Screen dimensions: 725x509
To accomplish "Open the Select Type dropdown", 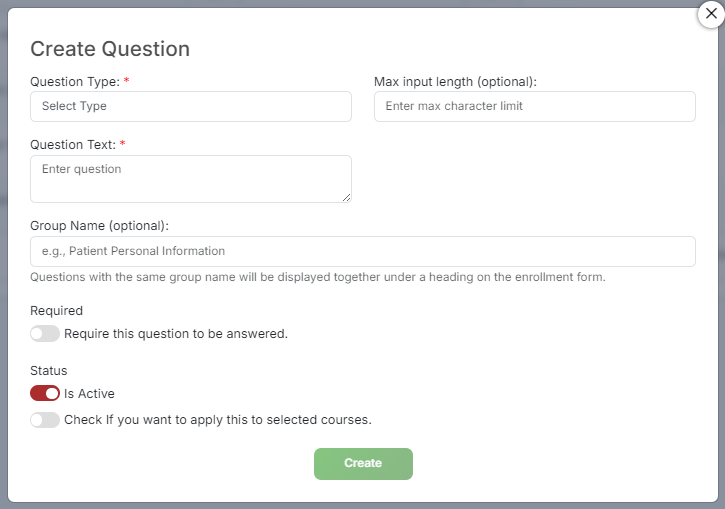I will tap(190, 106).
